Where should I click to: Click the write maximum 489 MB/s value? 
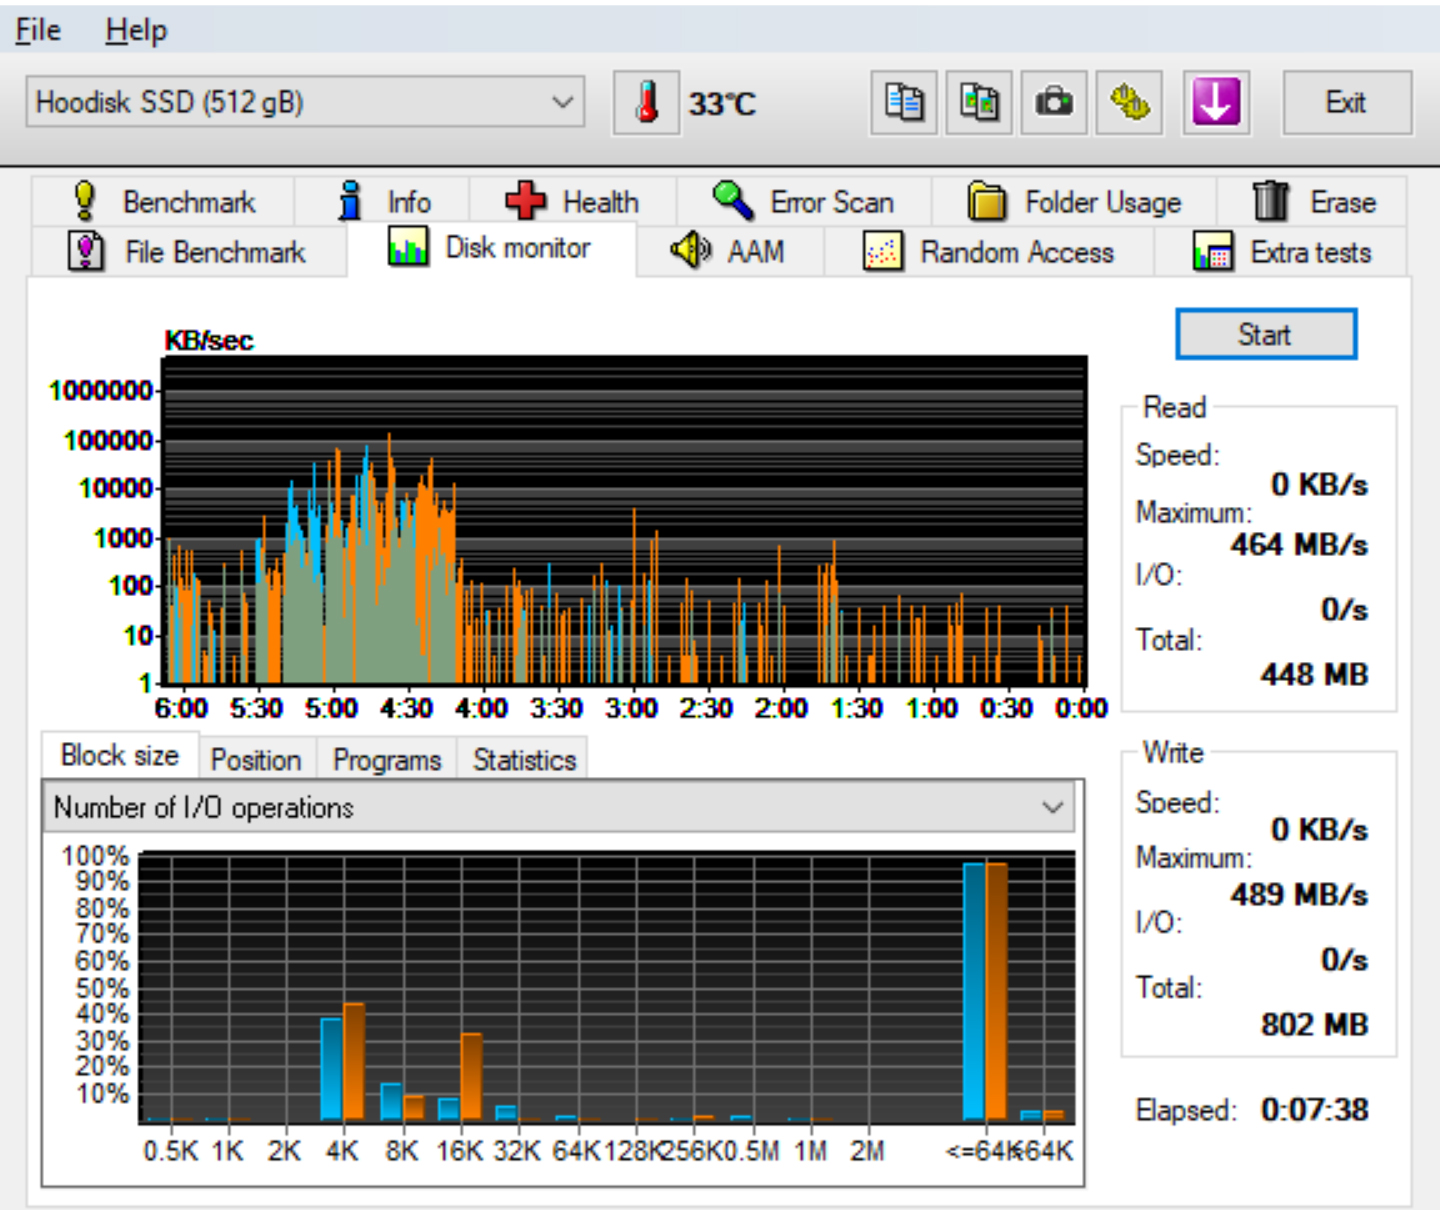pyautogui.click(x=1299, y=894)
